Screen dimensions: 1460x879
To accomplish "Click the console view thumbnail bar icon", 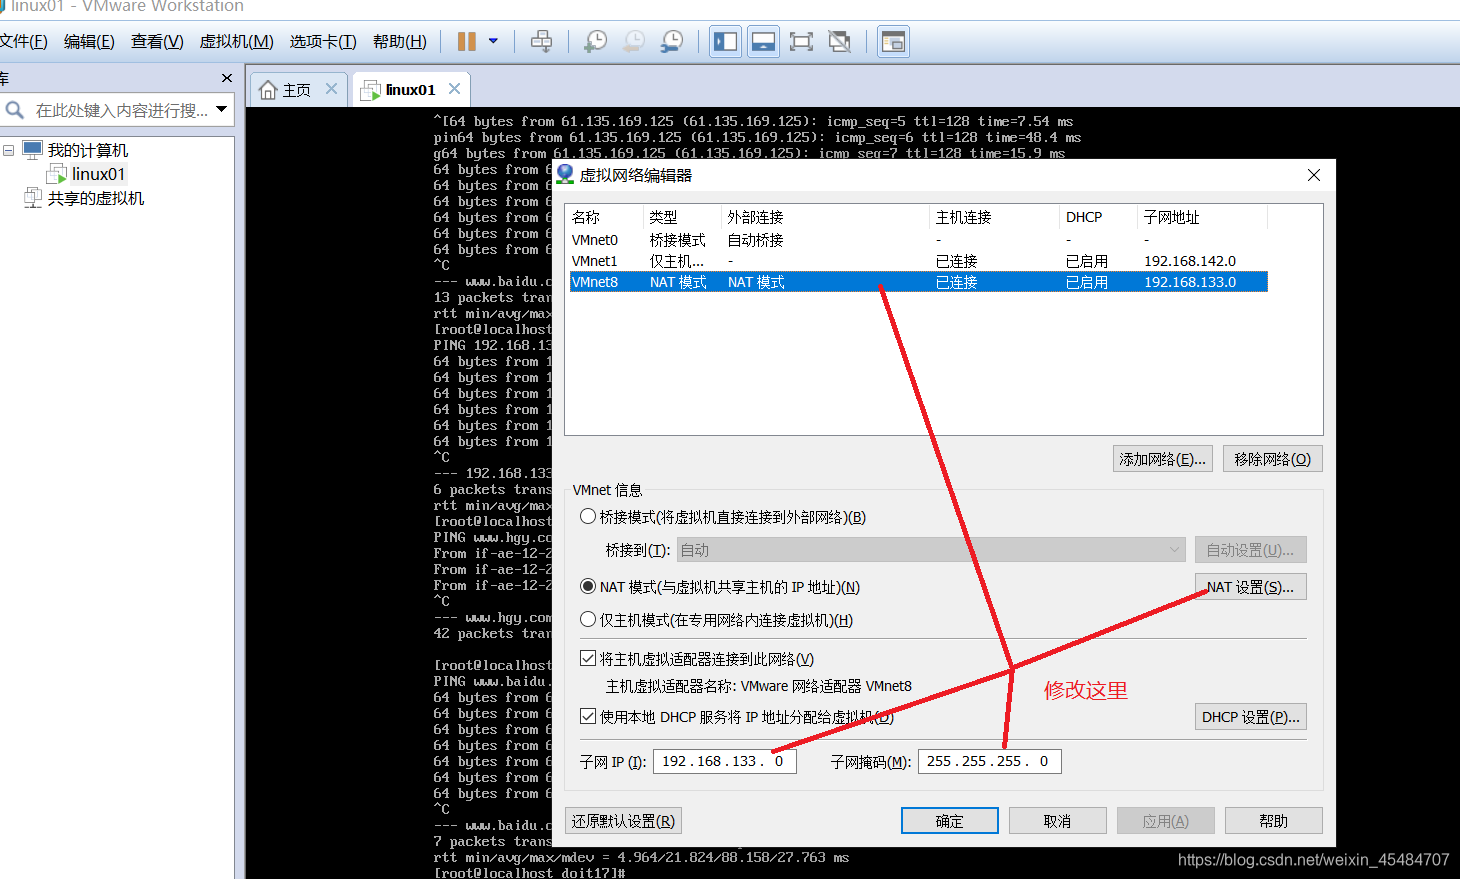I will pos(763,42).
